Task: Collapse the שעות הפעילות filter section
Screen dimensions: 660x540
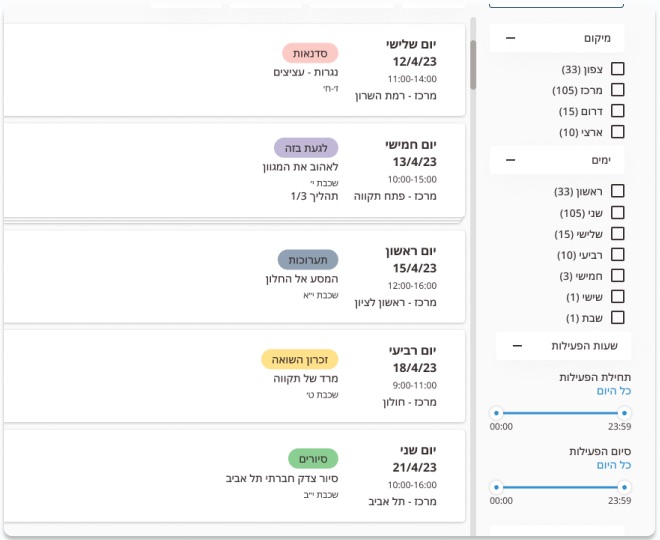Action: 517,346
